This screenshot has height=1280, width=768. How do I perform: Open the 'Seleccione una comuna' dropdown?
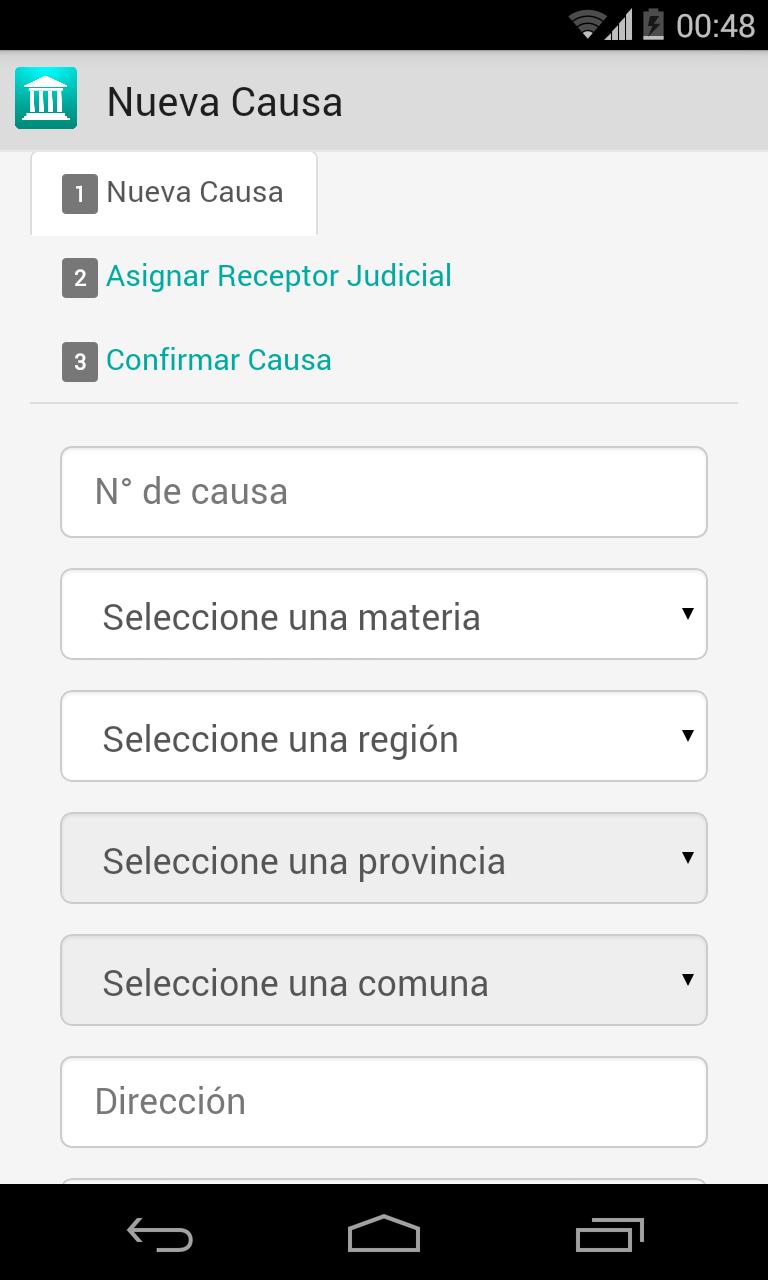383,980
